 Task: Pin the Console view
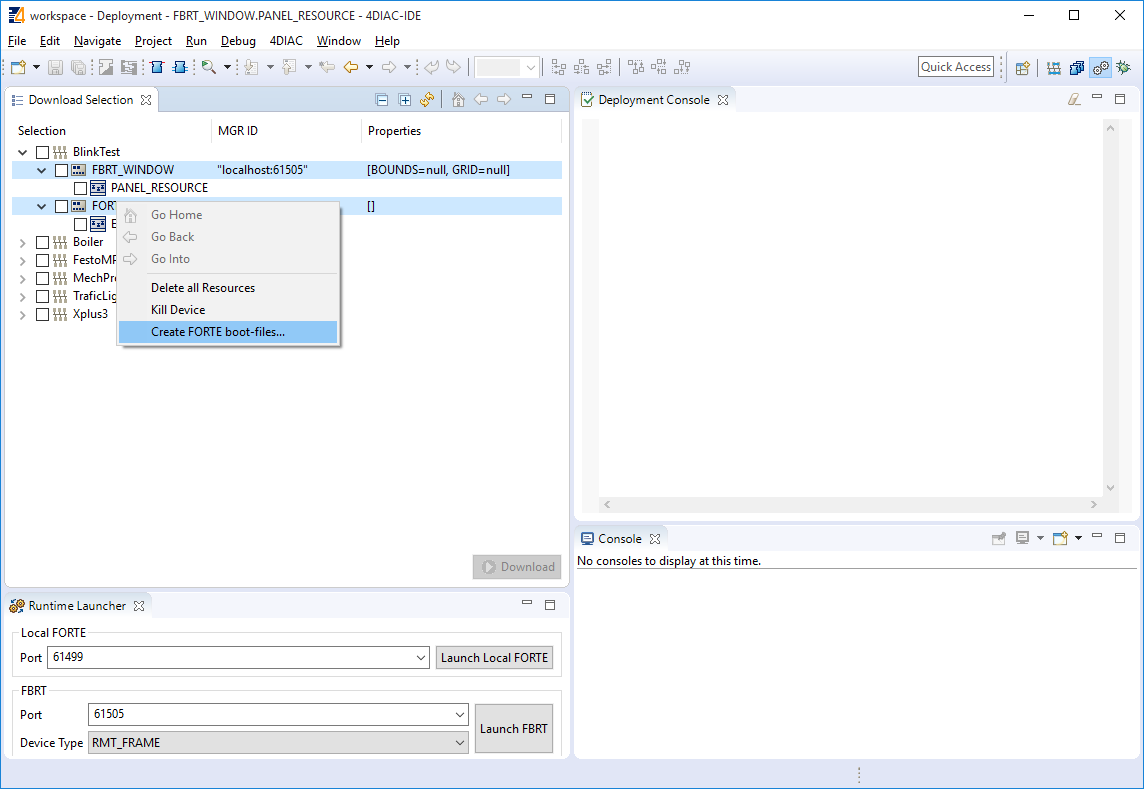[x=999, y=538]
